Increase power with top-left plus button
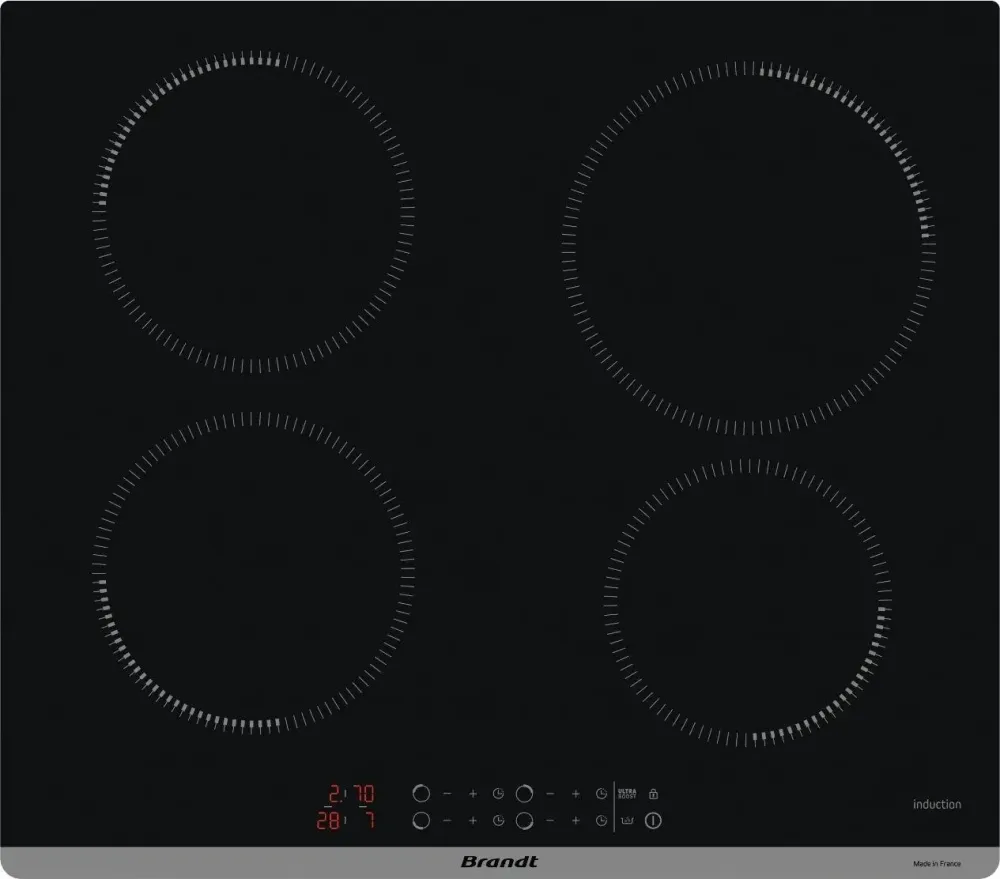This screenshot has height=879, width=1000. [473, 794]
